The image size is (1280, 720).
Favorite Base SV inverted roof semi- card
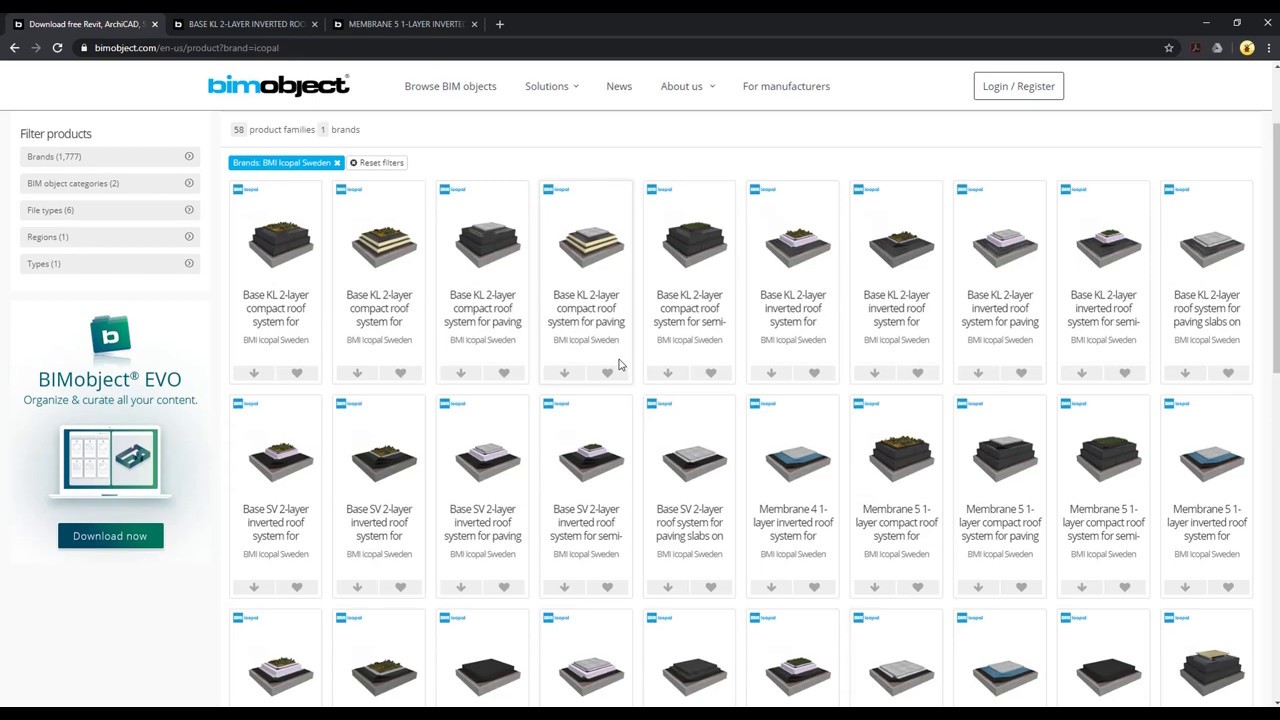point(607,587)
